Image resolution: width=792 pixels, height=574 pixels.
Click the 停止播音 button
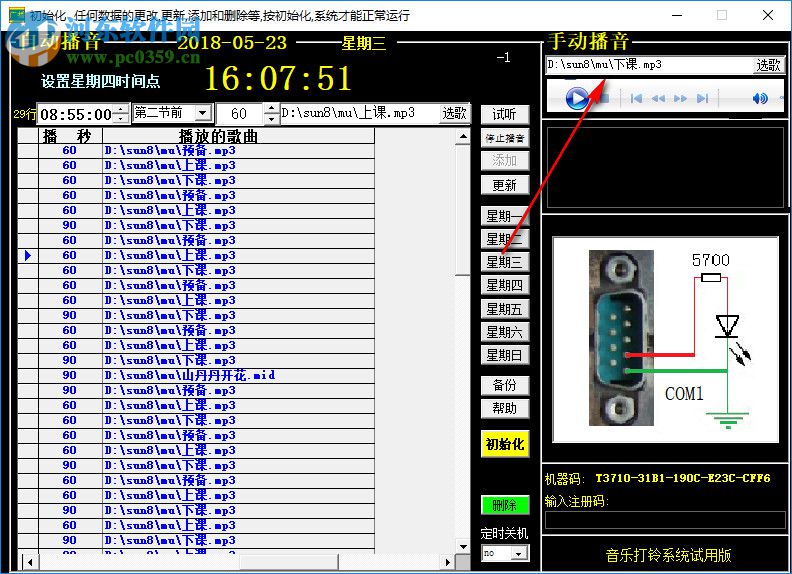click(505, 138)
